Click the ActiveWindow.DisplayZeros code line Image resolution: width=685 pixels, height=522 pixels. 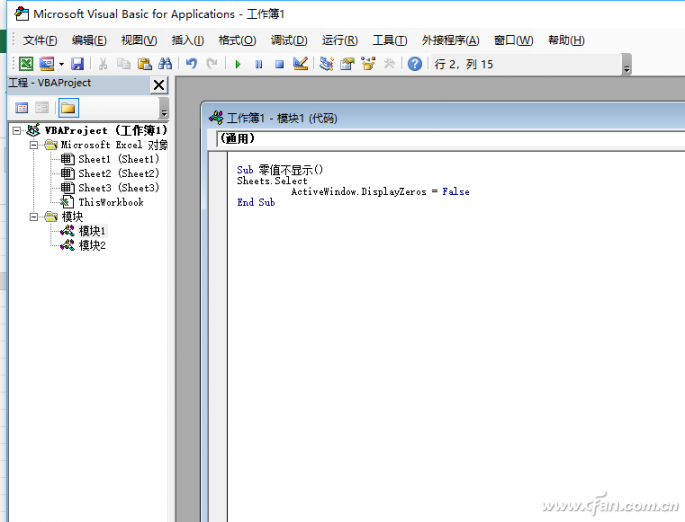[380, 191]
